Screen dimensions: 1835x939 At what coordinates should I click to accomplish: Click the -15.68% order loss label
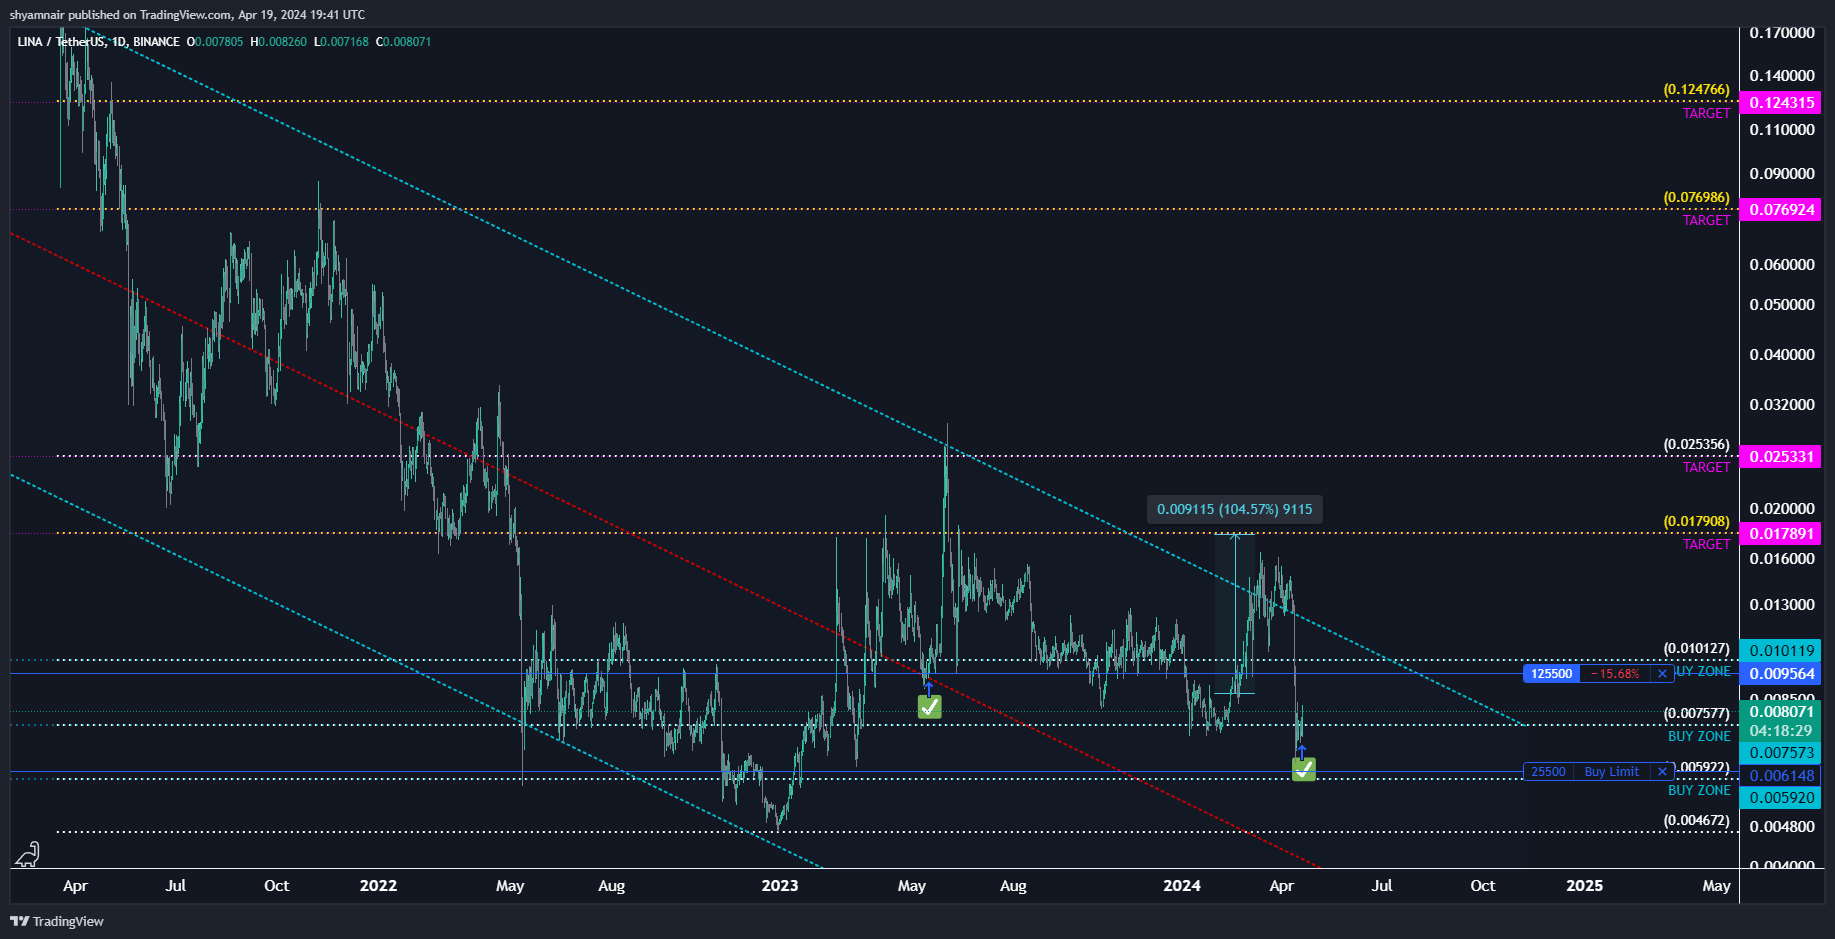tap(1616, 673)
